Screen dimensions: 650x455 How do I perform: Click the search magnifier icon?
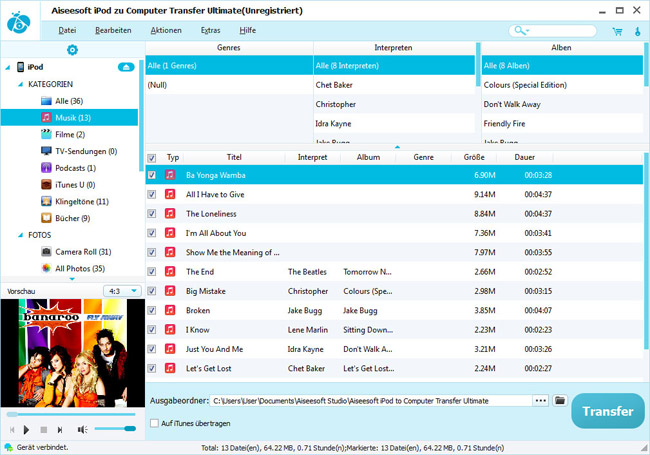(519, 30)
